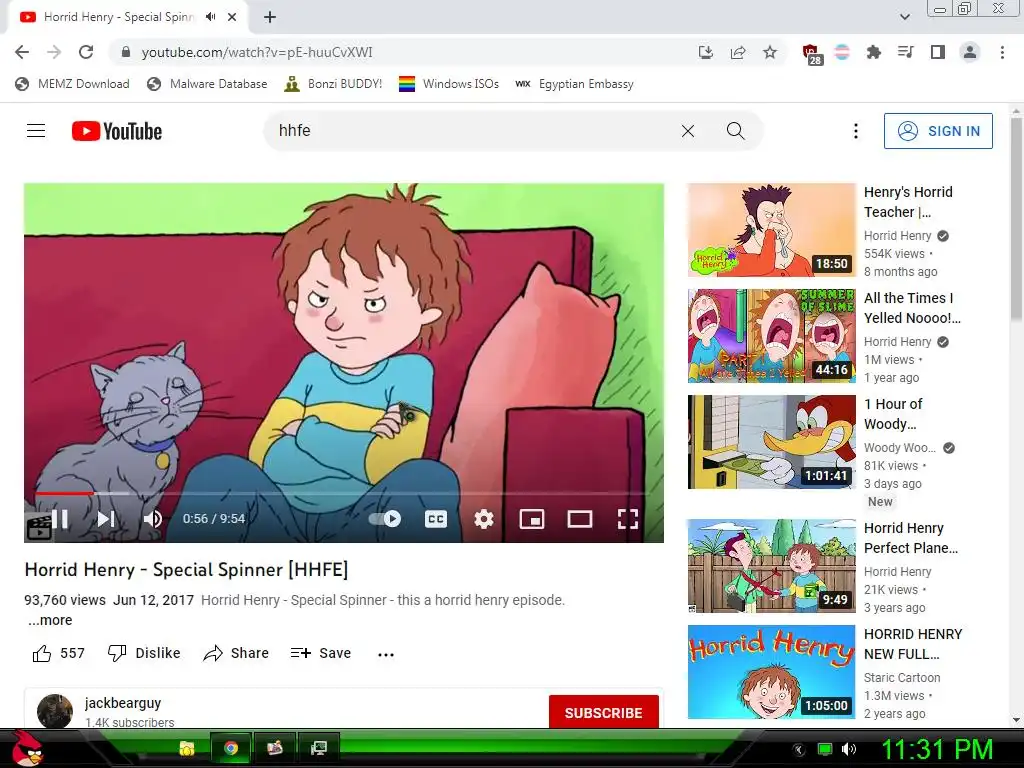Open Egyptian Embassy bookmark
The width and height of the screenshot is (1024, 768).
(575, 84)
